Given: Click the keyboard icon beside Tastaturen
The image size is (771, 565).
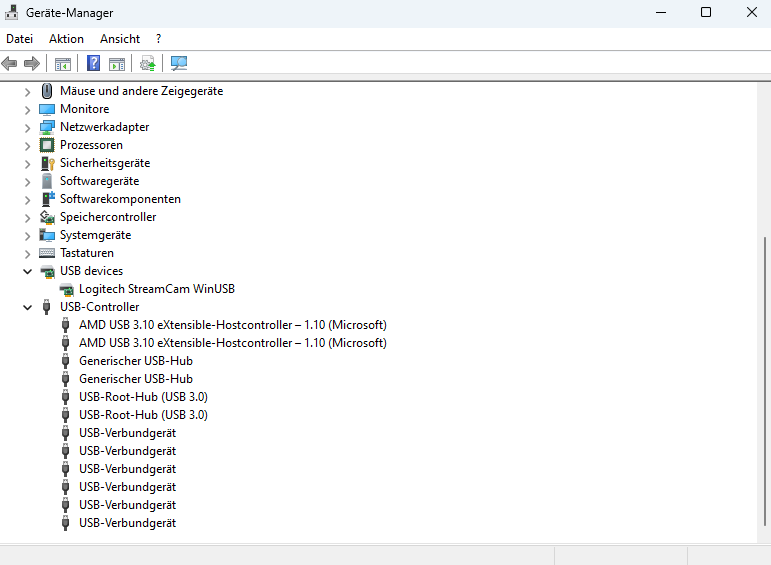Looking at the screenshot, I should coord(47,253).
